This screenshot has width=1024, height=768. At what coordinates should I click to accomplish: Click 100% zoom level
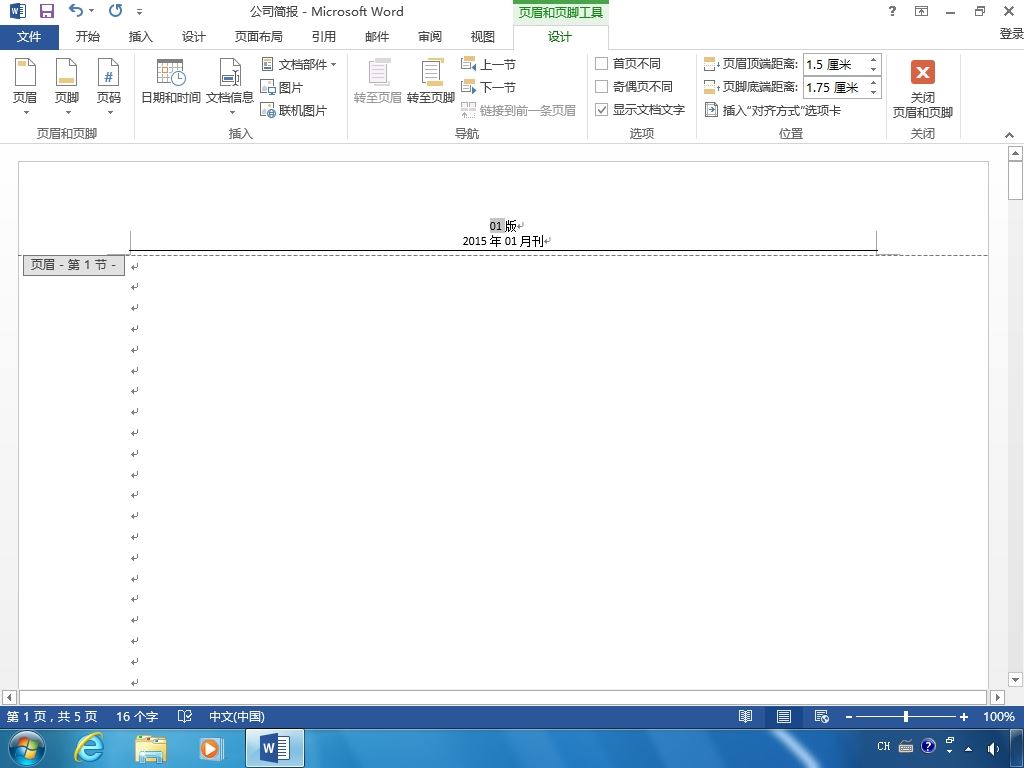point(999,716)
